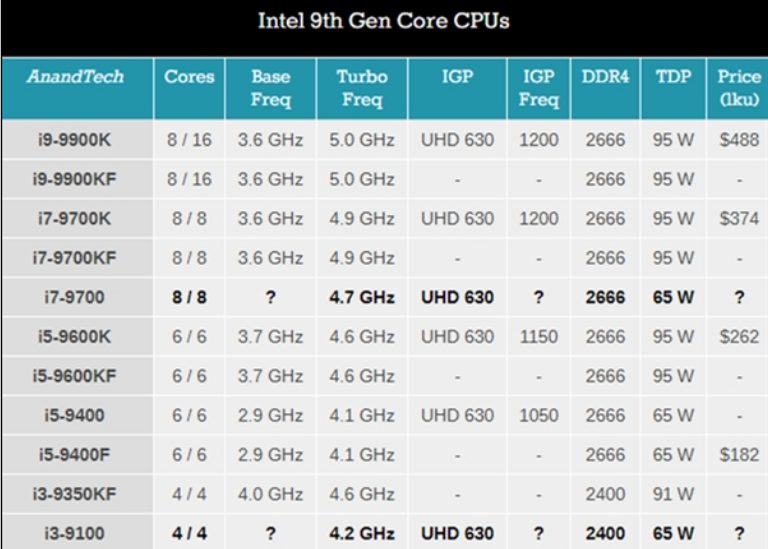
Task: Select the i7-9700KF row label
Action: coord(74,258)
